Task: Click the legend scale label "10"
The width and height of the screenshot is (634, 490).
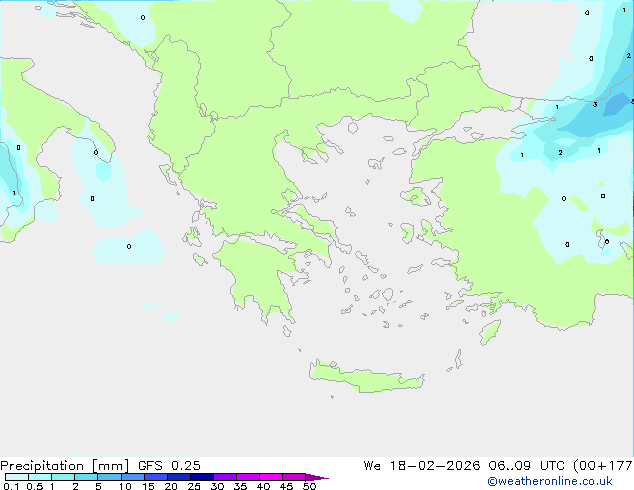Action: 125,486
